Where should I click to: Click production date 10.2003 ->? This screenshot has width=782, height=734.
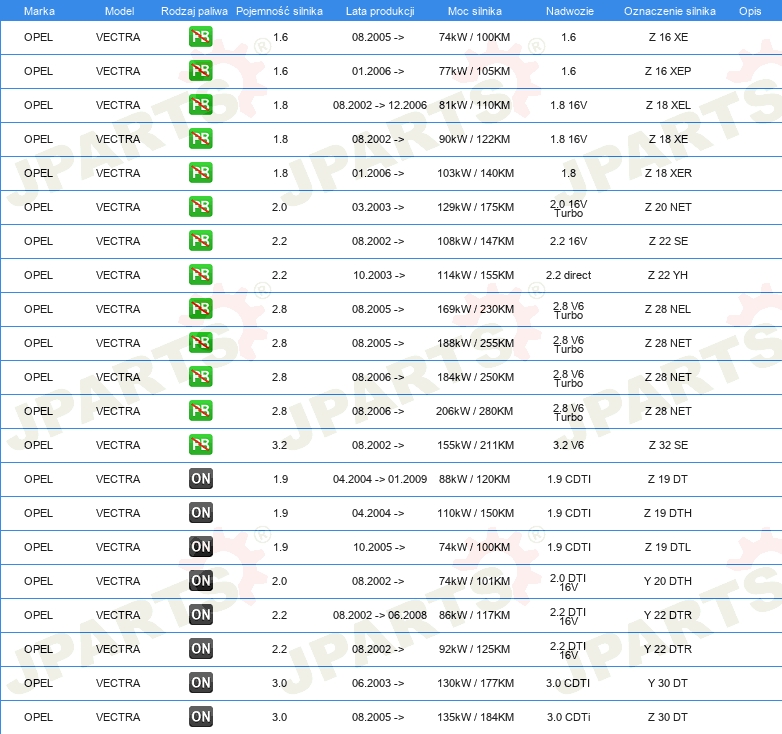click(x=379, y=275)
